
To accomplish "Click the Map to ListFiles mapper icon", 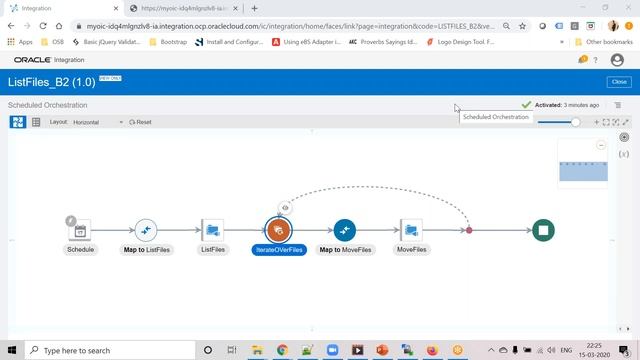I will (x=146, y=231).
